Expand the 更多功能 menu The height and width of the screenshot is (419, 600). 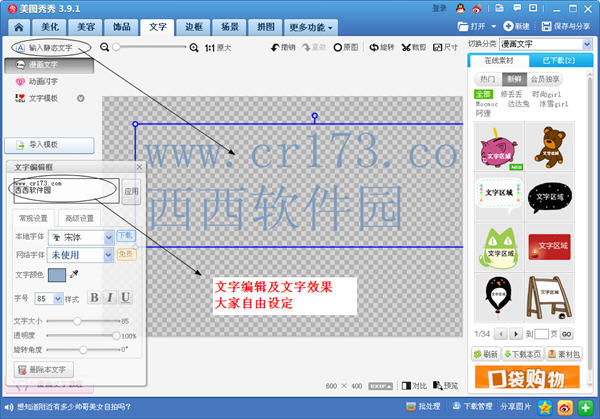[311, 27]
